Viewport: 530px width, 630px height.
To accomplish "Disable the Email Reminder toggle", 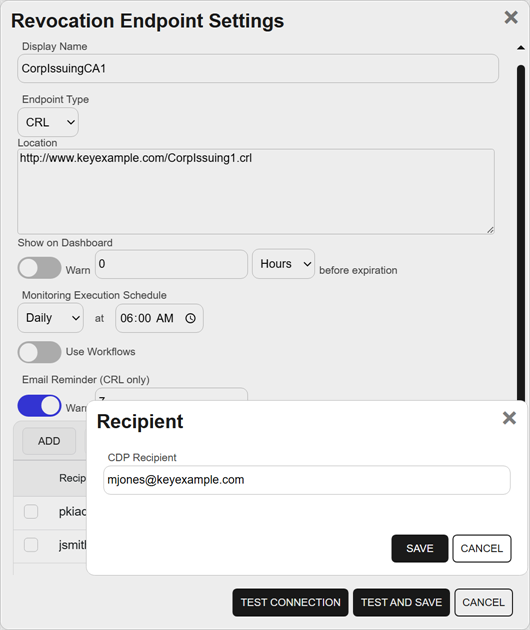I will pyautogui.click(x=39, y=406).
